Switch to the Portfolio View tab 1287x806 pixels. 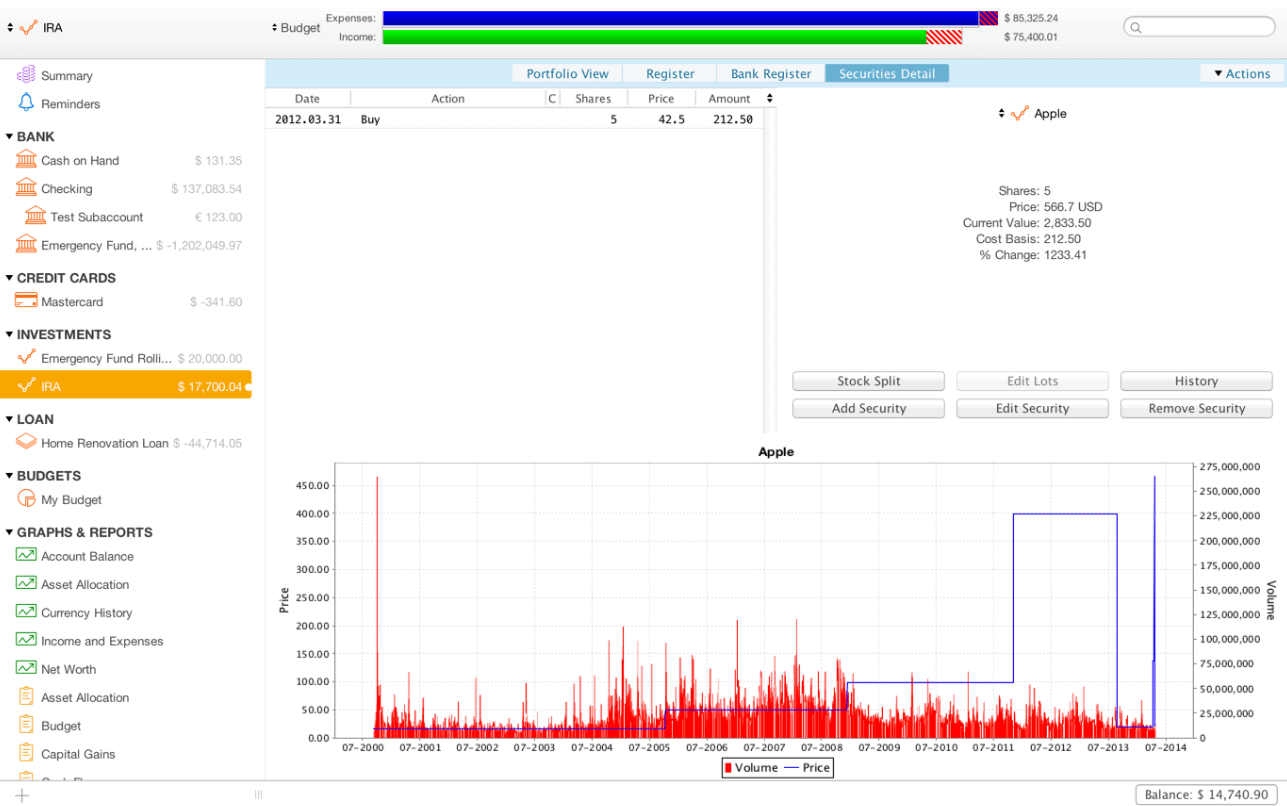tap(567, 73)
